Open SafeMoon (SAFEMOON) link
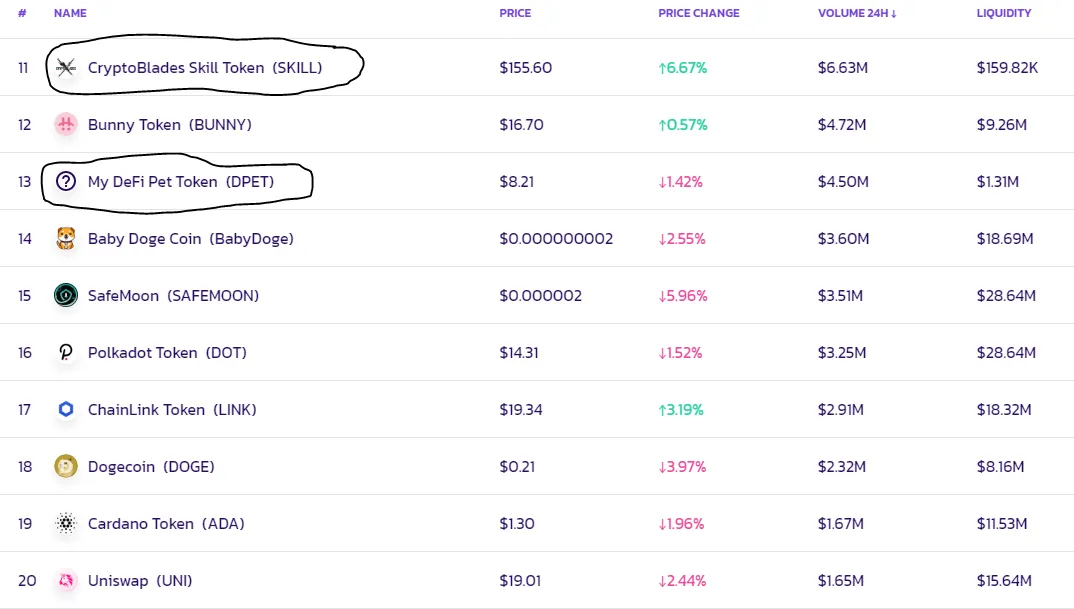The width and height of the screenshot is (1074, 609). point(173,295)
